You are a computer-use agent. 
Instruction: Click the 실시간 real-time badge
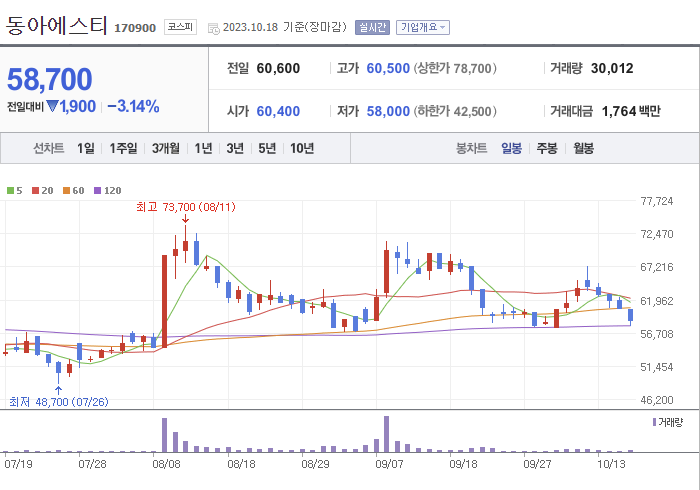click(x=372, y=27)
